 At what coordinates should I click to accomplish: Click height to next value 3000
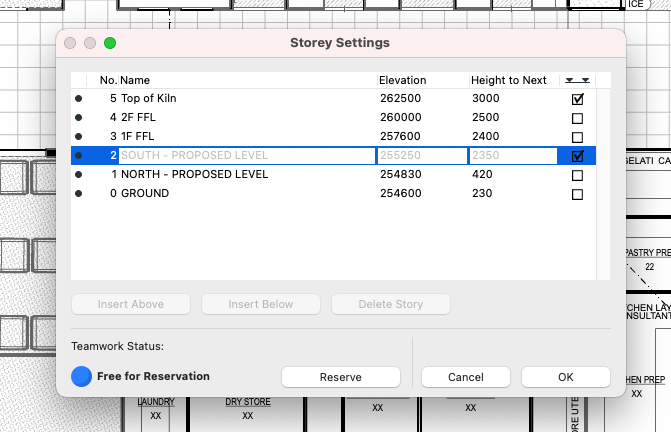coord(486,98)
